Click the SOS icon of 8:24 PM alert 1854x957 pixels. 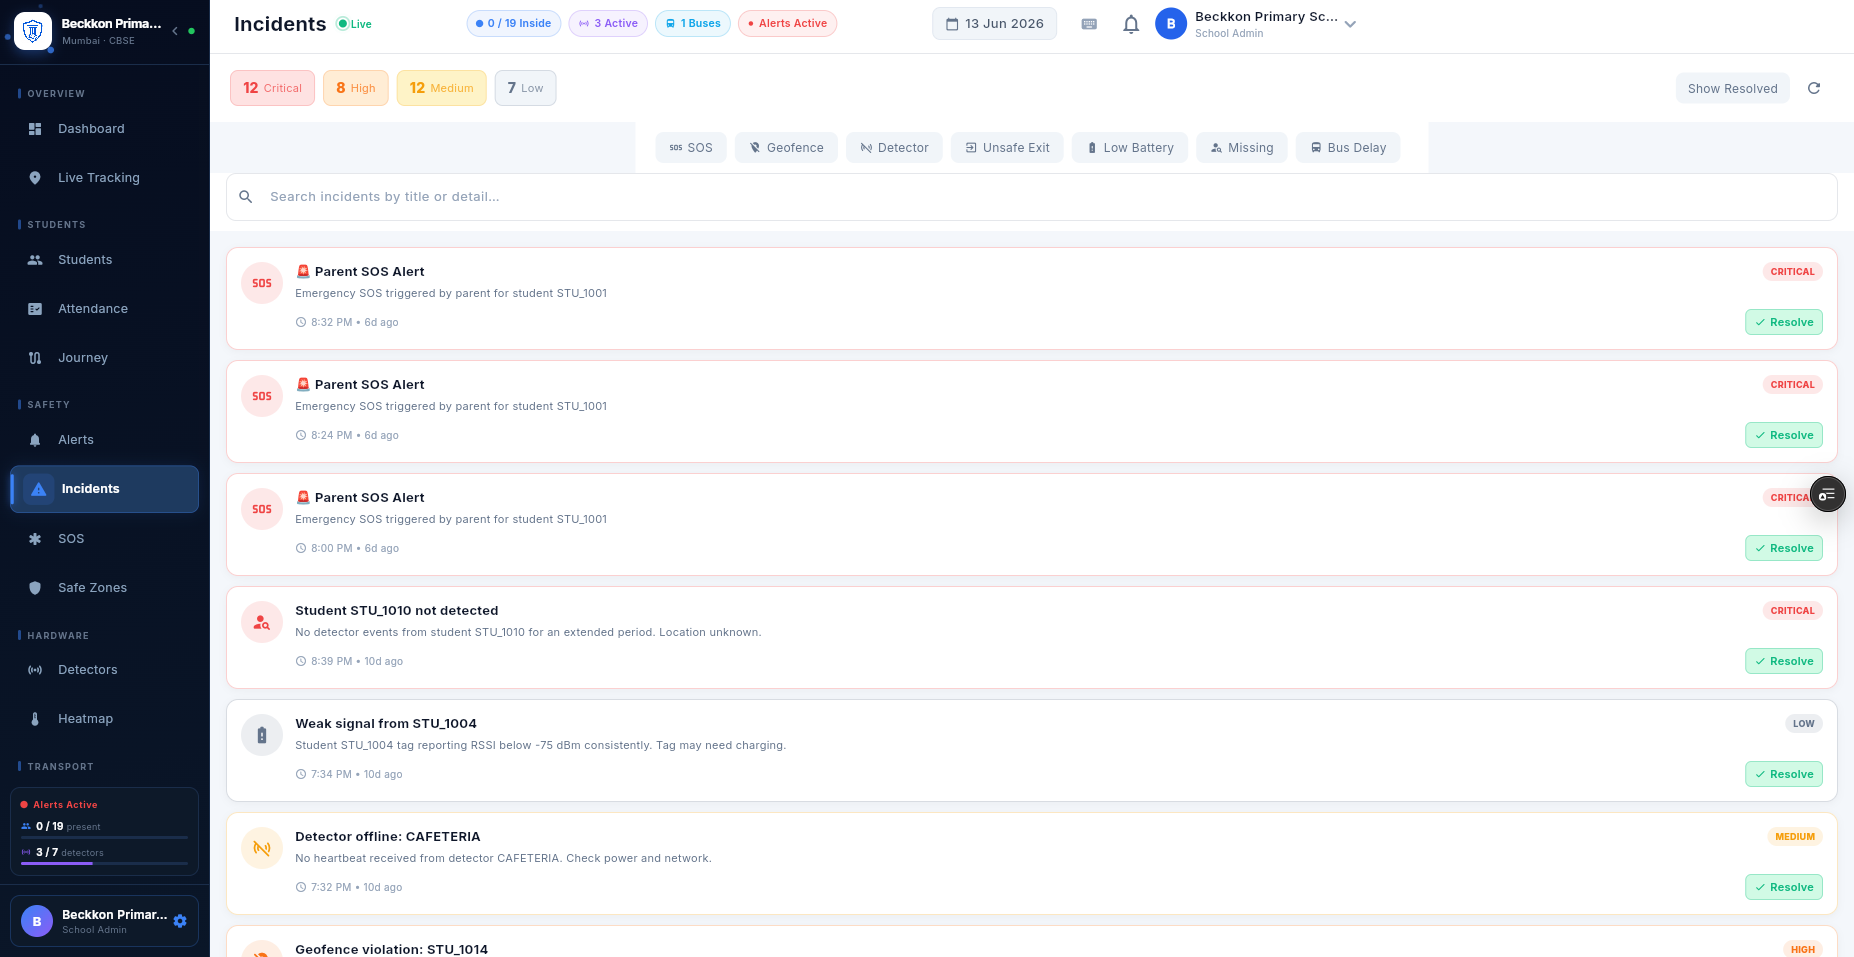click(x=262, y=396)
